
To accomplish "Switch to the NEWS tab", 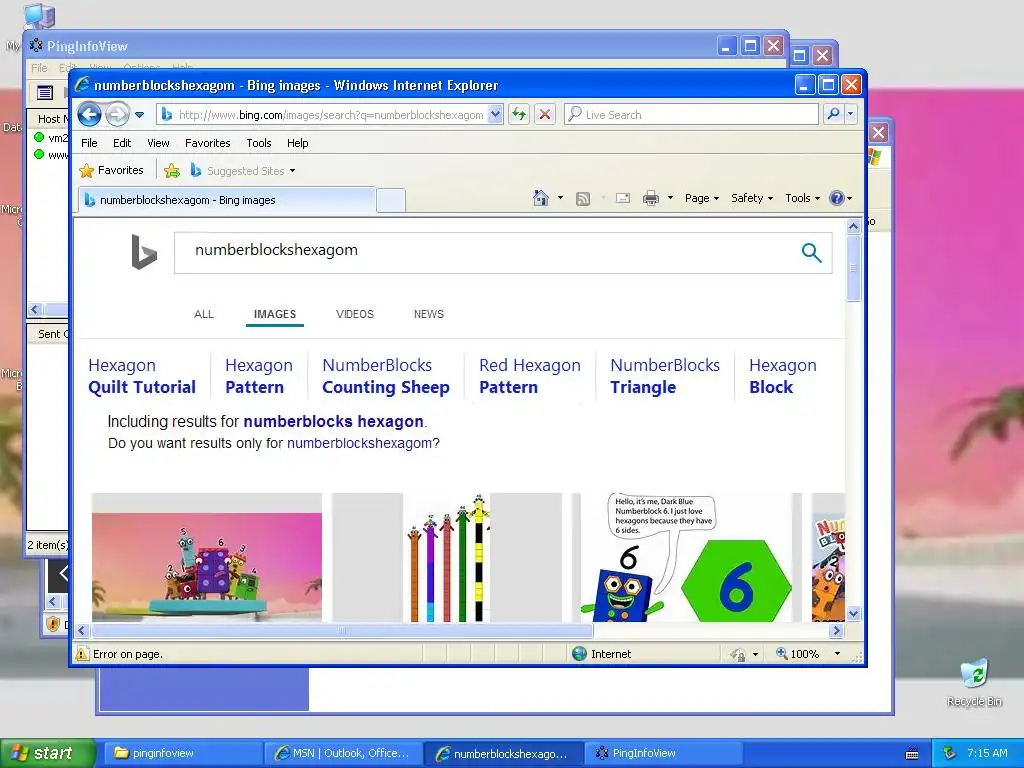I will coord(428,314).
